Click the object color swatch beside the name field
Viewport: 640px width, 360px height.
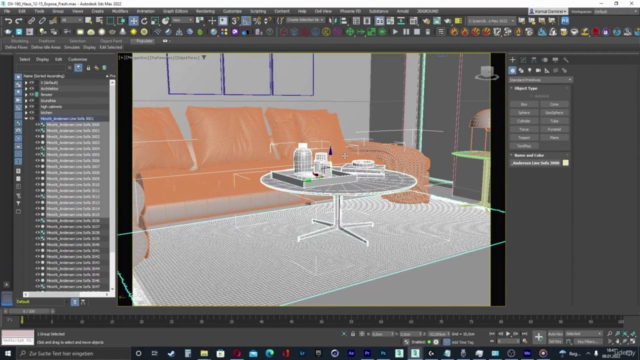[565, 163]
